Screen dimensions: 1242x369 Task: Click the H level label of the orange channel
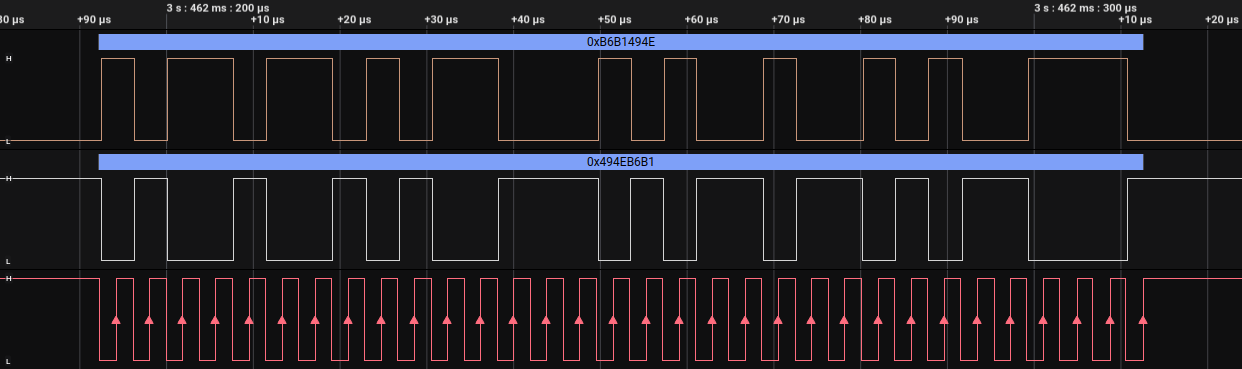(9, 59)
